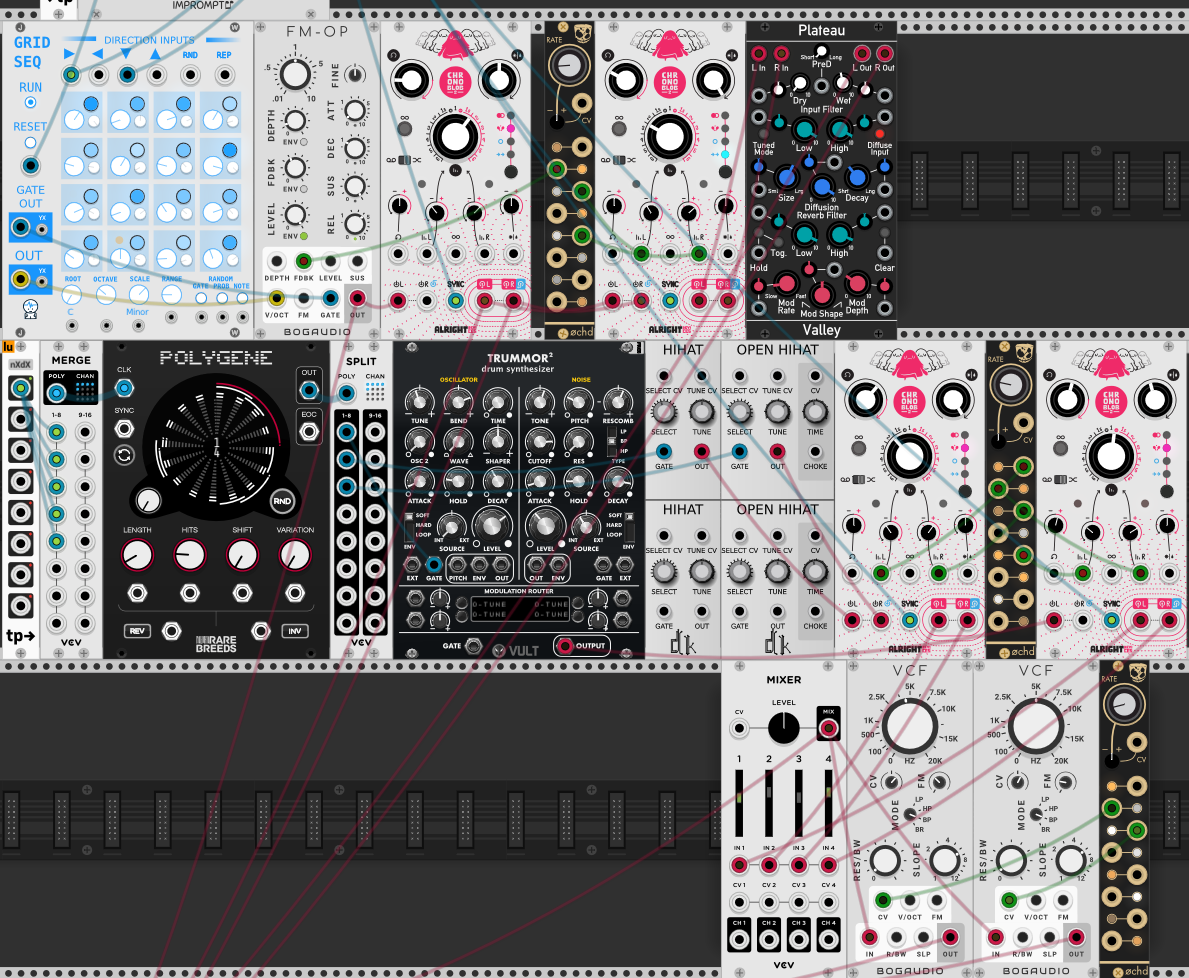Click the random GATE button on Grid Seq

click(201, 298)
